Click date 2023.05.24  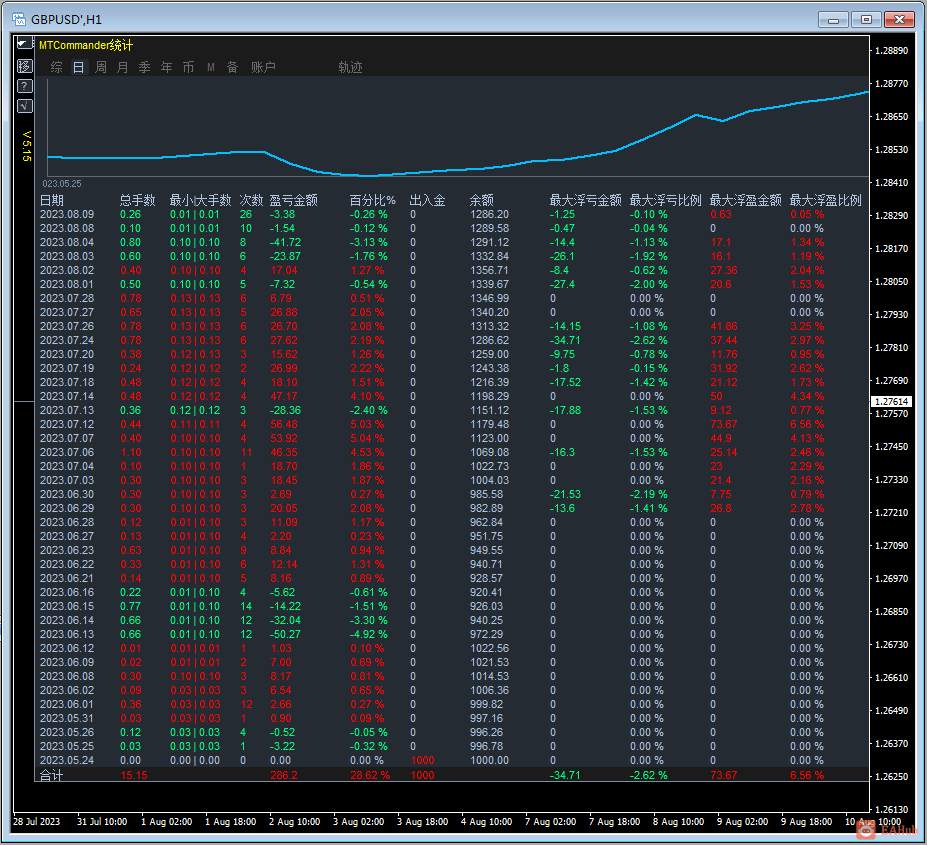tap(67, 760)
